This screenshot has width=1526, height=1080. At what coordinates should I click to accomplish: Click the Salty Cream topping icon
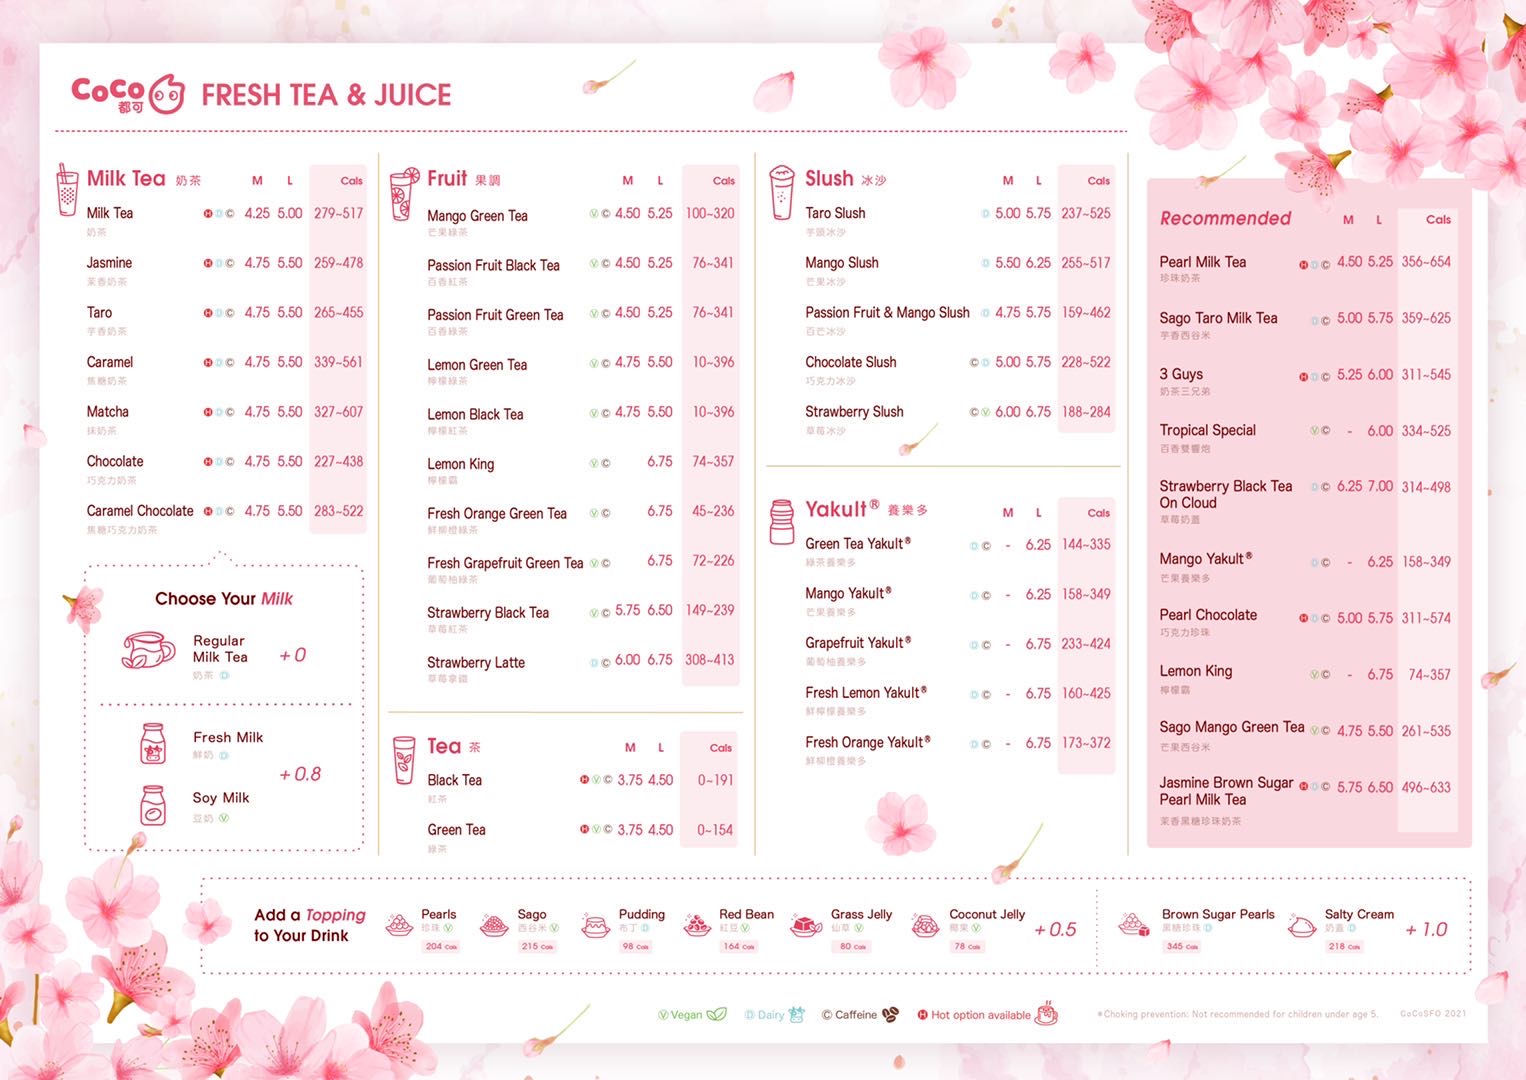(x=1301, y=926)
